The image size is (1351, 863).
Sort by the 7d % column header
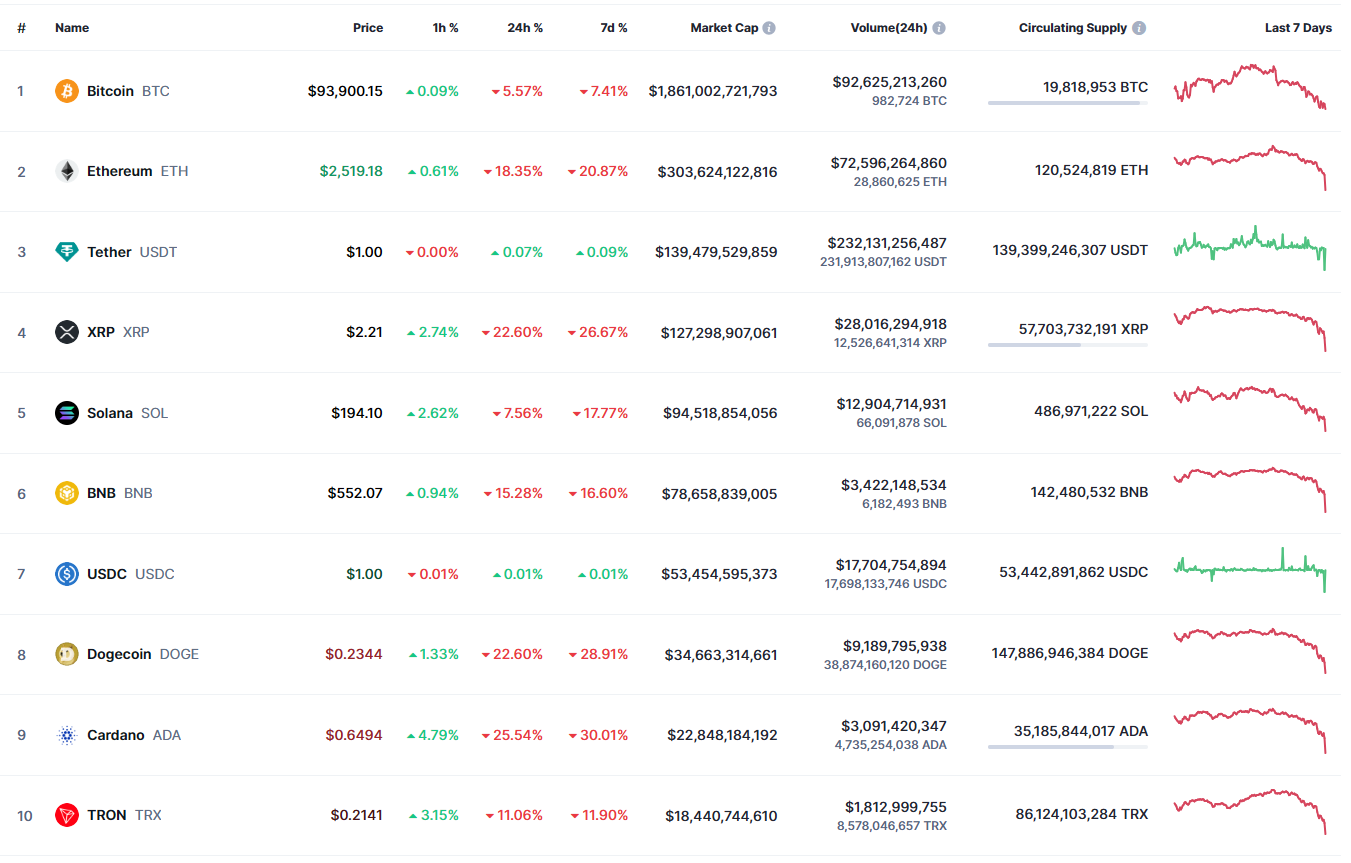[614, 28]
